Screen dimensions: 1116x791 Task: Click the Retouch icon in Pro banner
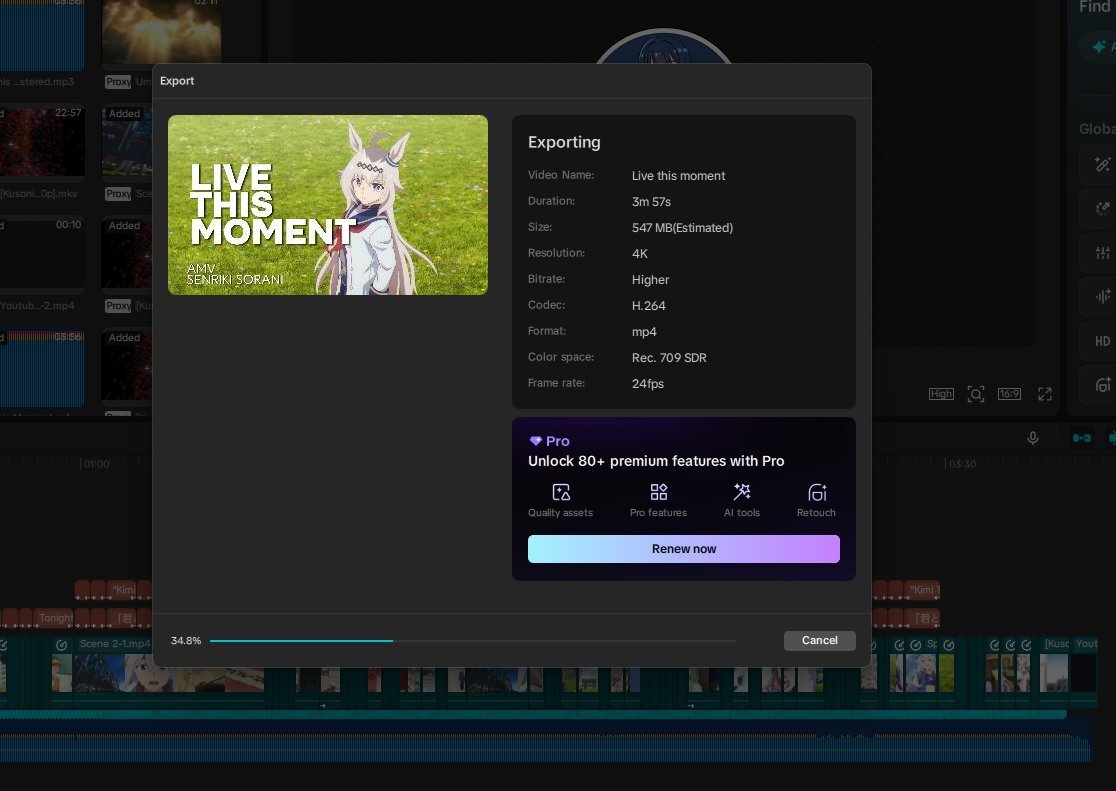coord(817,492)
